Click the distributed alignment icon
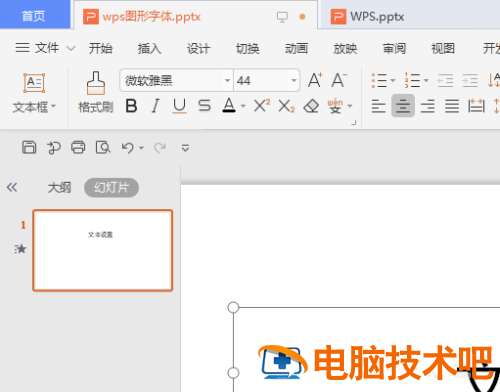 coord(476,106)
